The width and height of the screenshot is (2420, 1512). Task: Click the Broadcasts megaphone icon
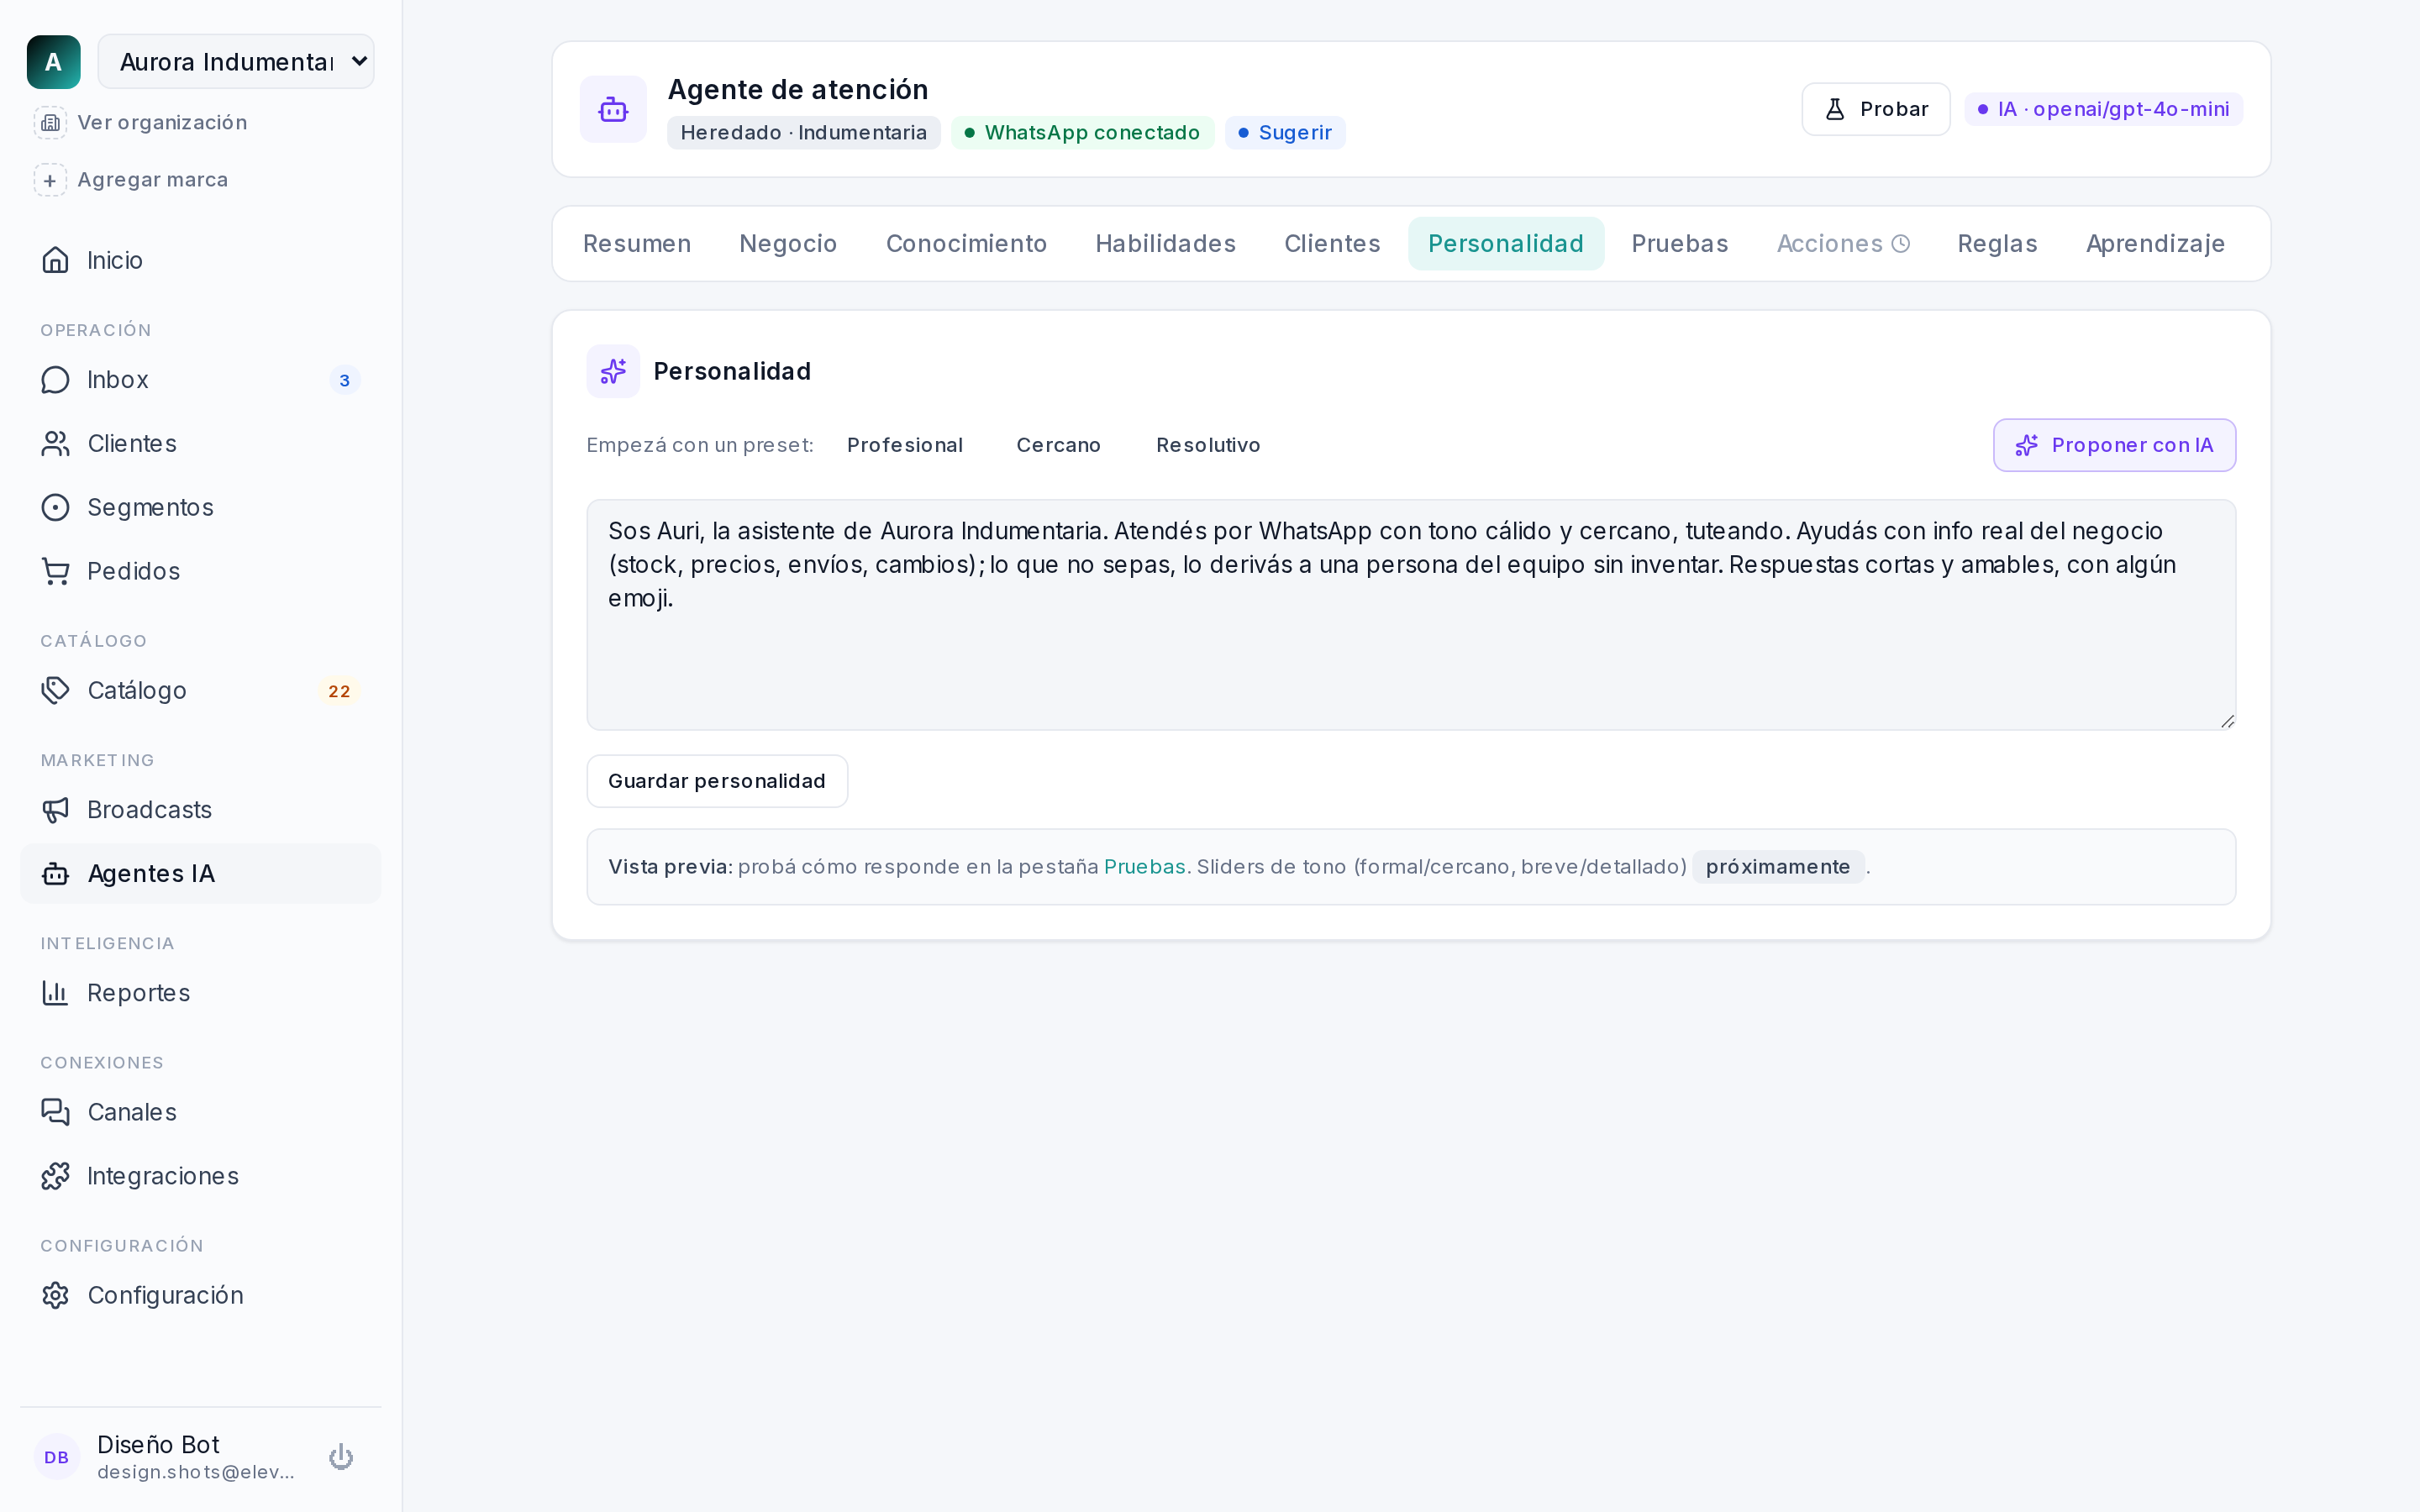click(56, 810)
